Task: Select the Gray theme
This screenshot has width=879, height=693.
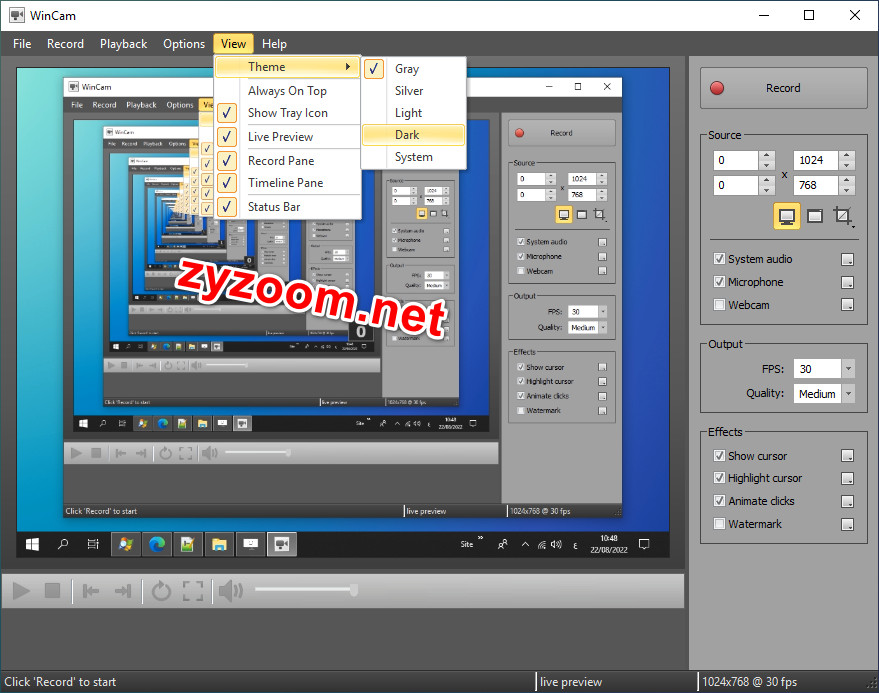Action: [x=414, y=69]
